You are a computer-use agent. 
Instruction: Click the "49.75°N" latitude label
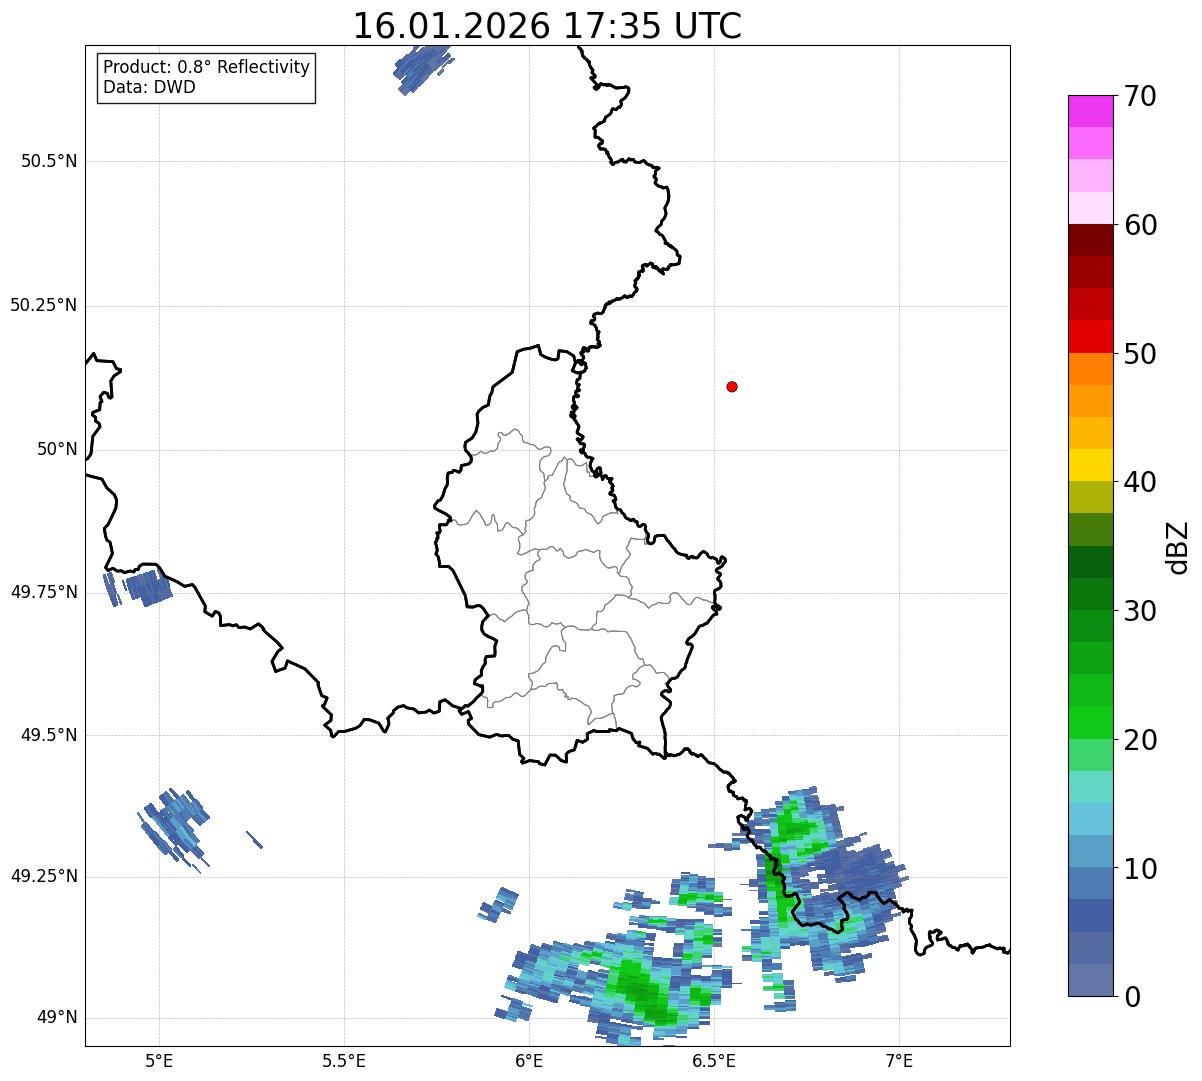[44, 592]
